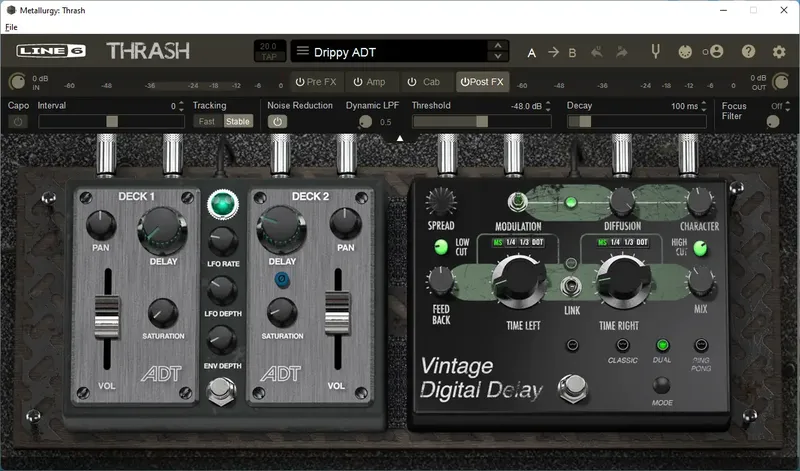Select the CLASSIC delay mode LED
This screenshot has height=471, width=800.
[x=622, y=345]
